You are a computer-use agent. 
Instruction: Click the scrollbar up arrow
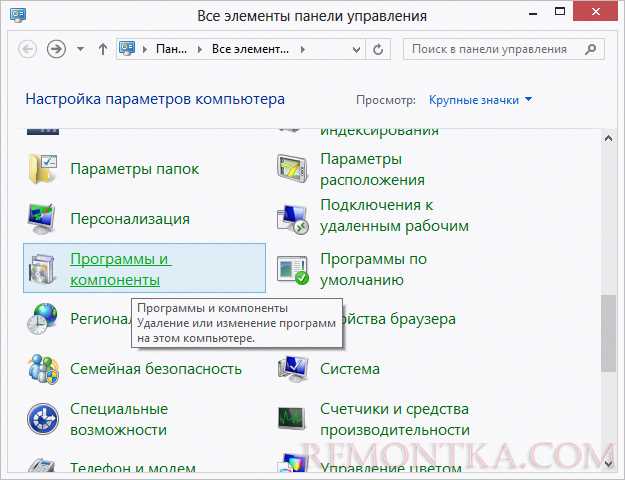tap(608, 138)
